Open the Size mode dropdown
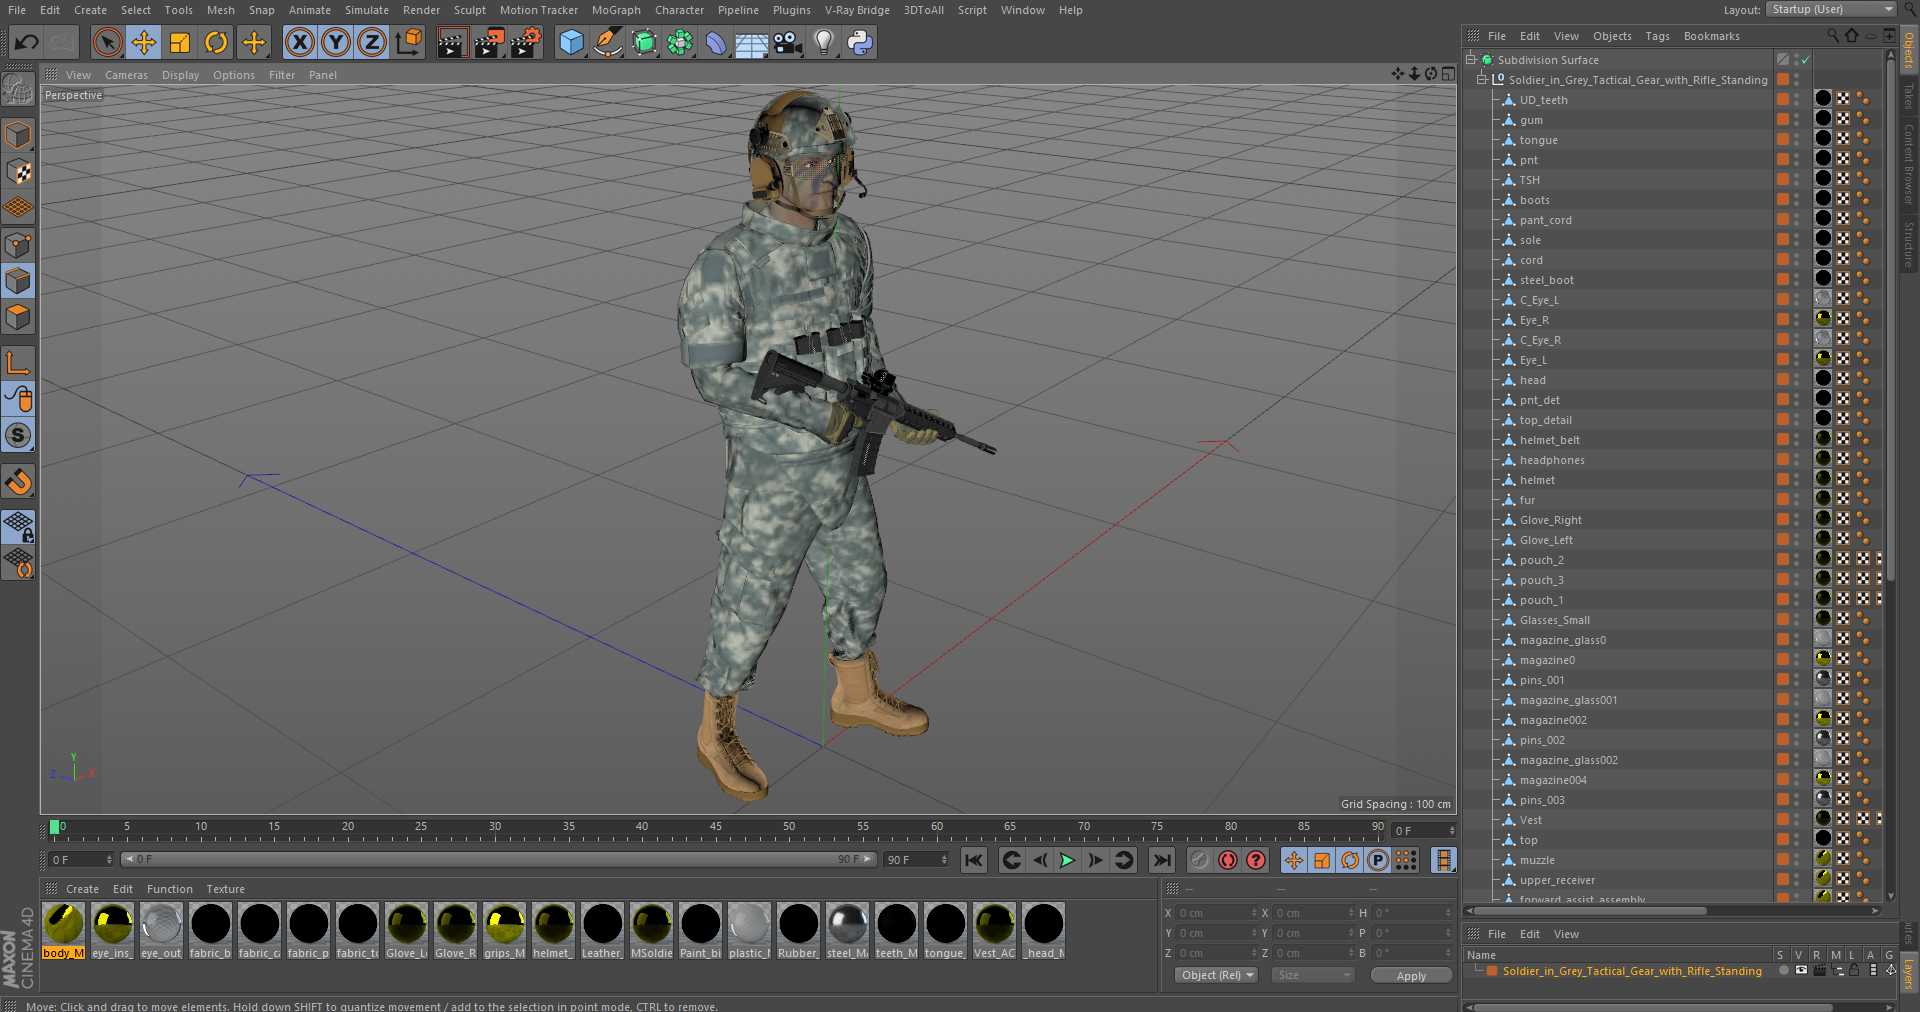The width and height of the screenshot is (1920, 1012). [x=1312, y=975]
